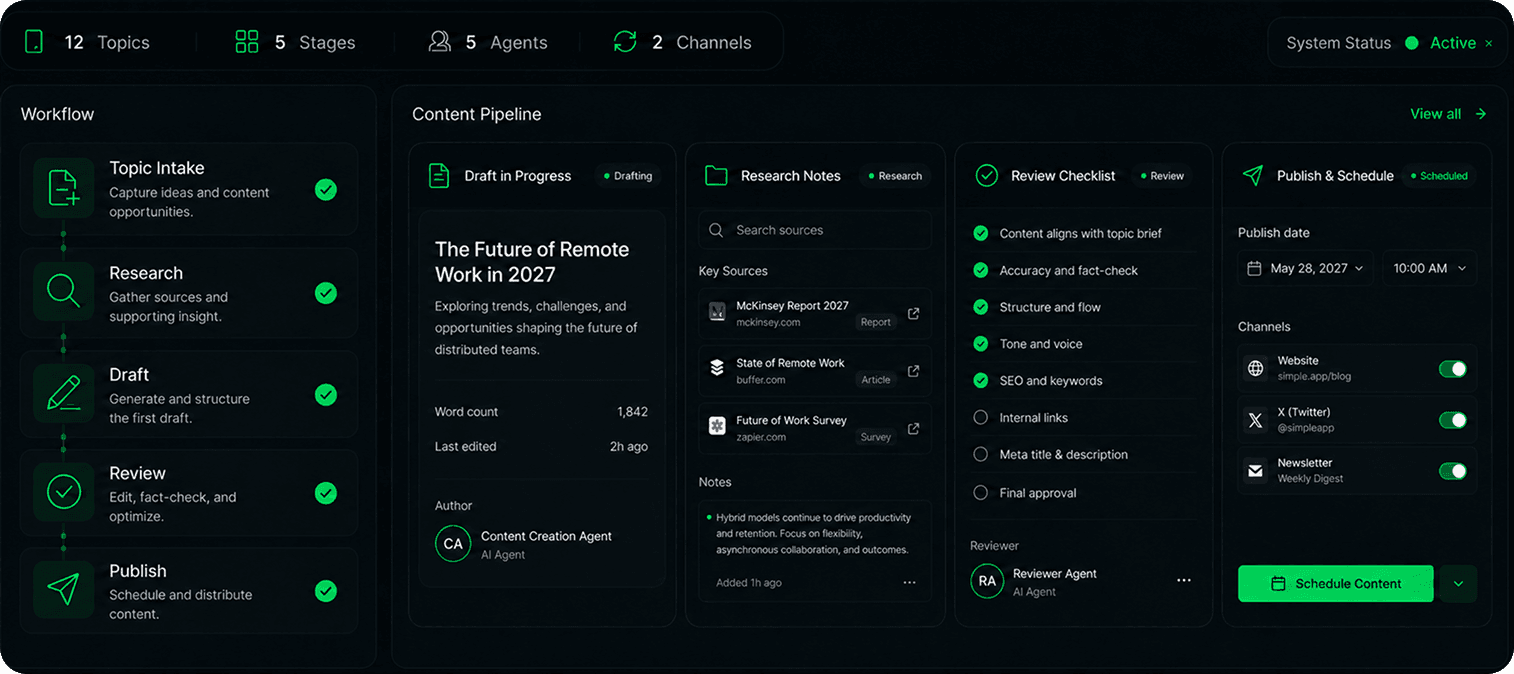Click the Search sources field
Viewport: 1514px width, 674px height.
[815, 230]
